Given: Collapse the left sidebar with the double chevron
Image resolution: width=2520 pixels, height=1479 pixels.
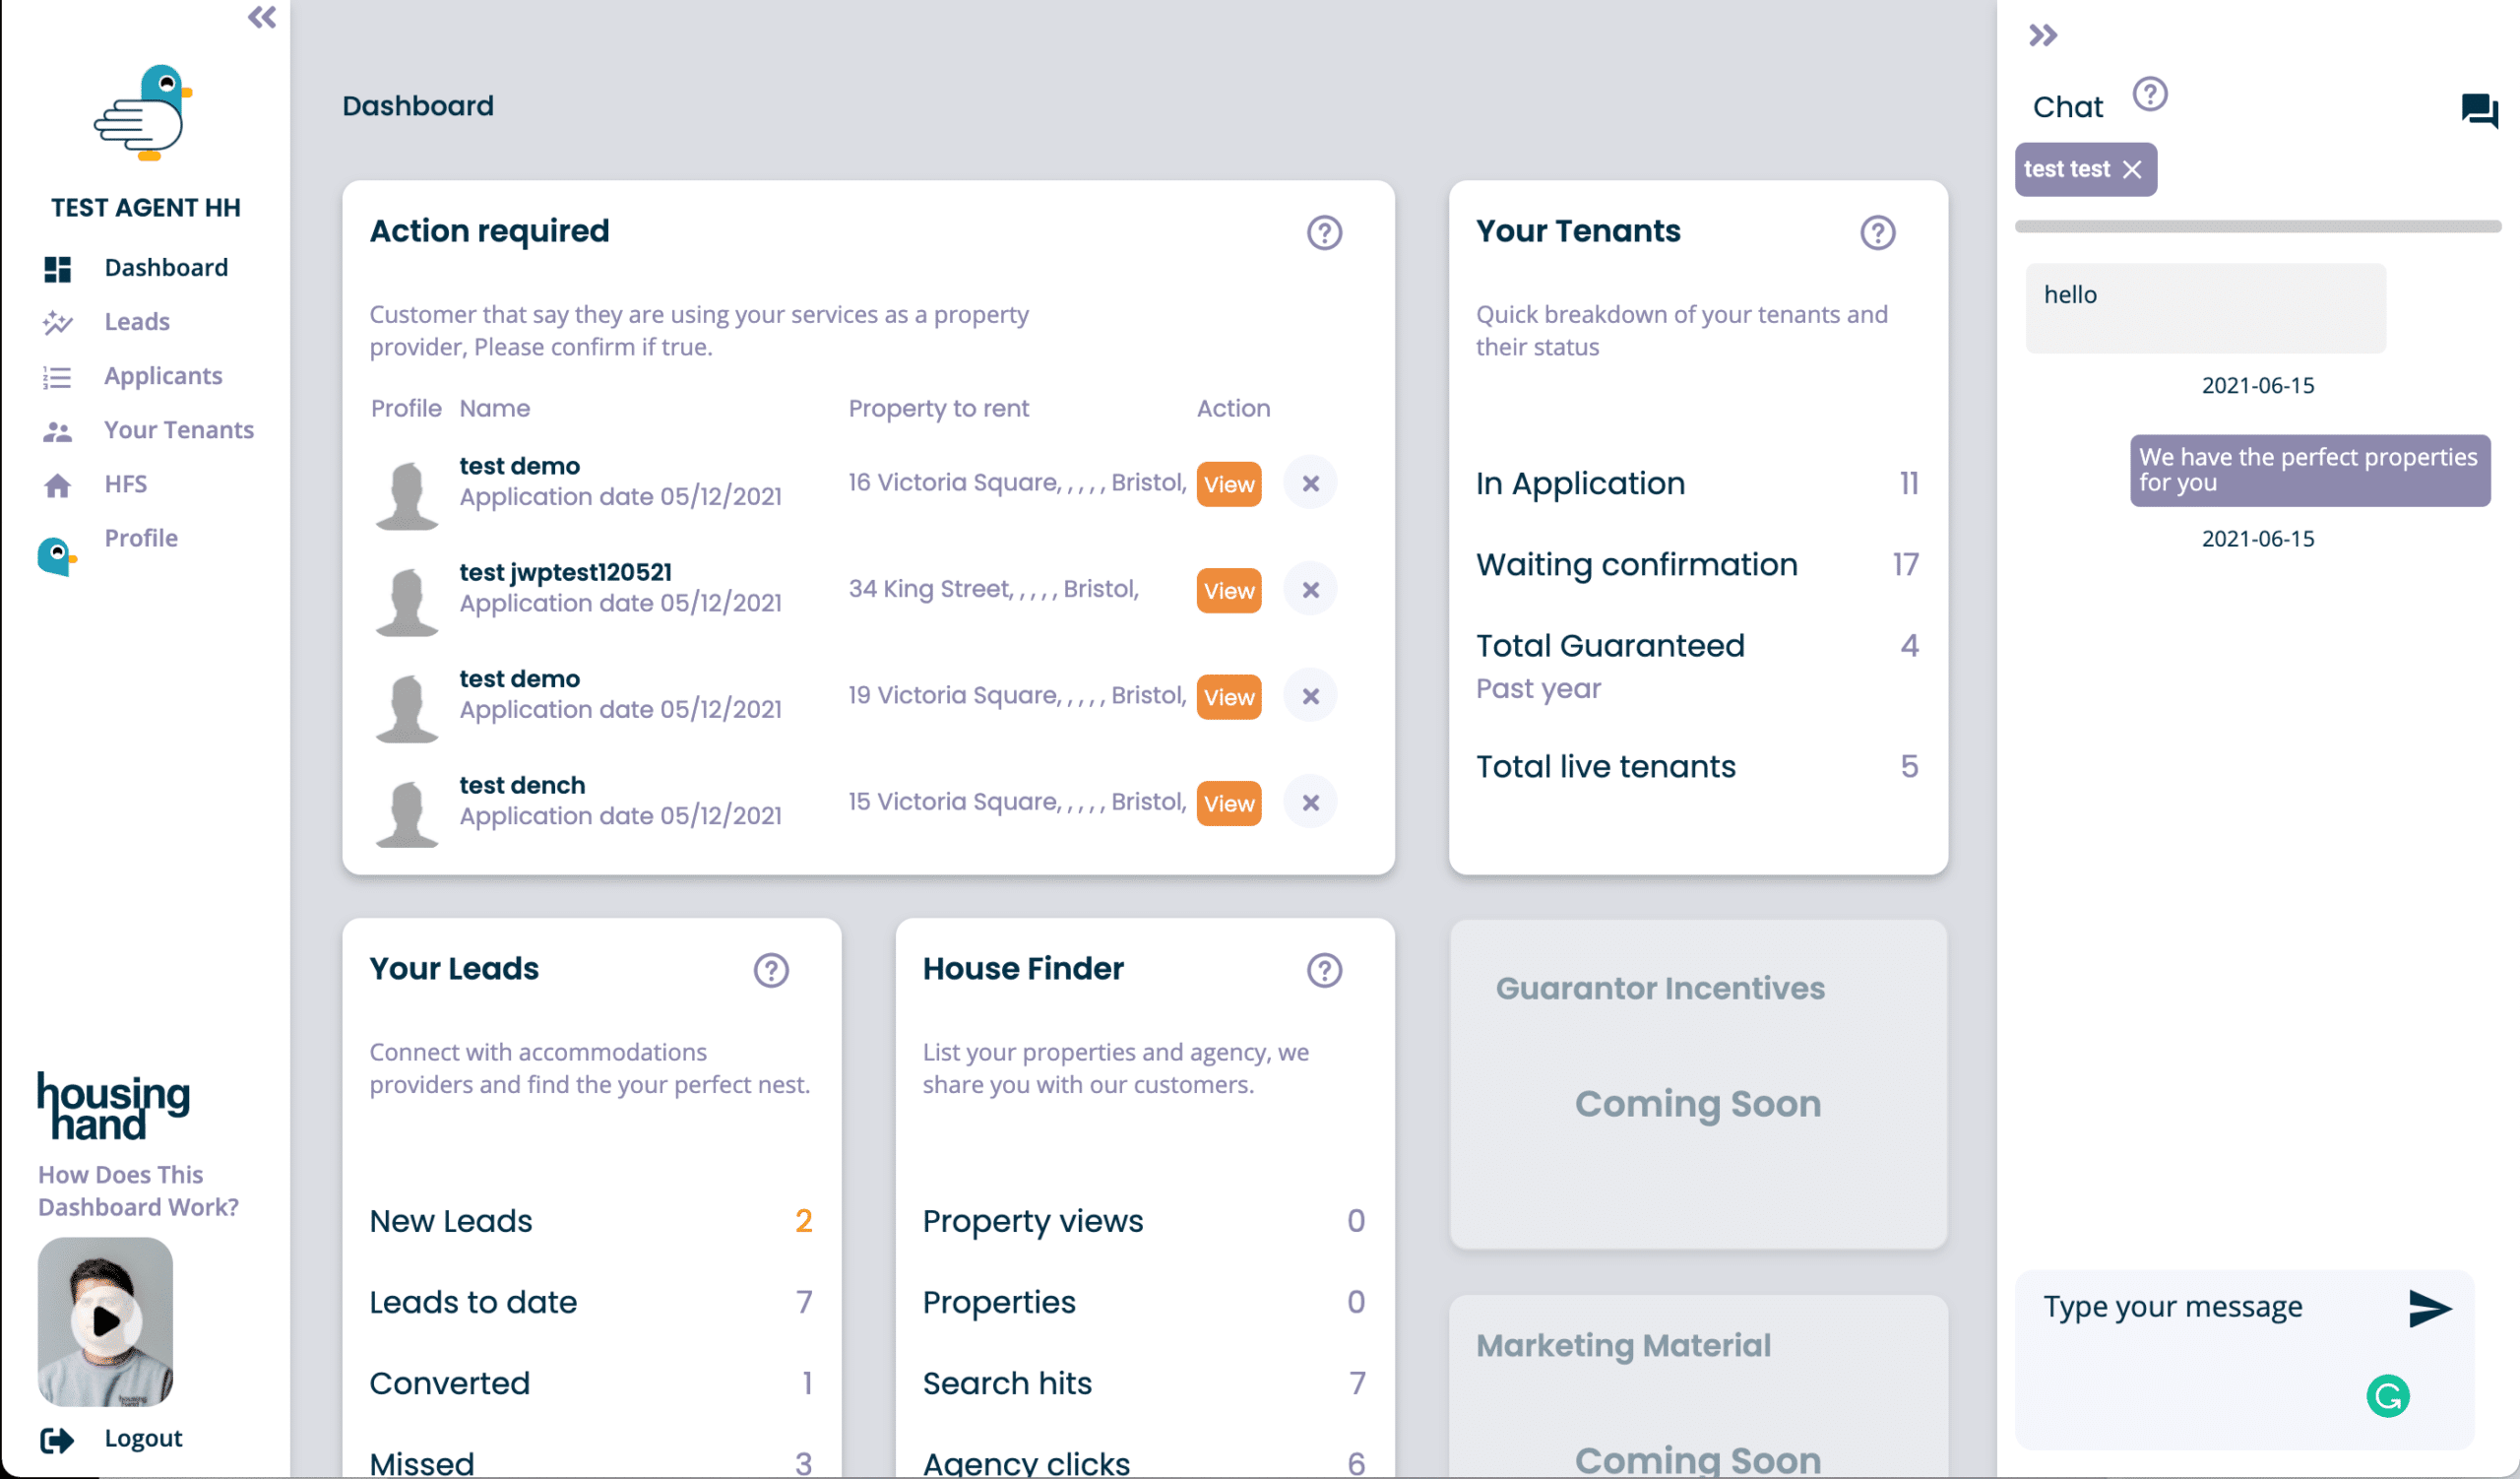Looking at the screenshot, I should tap(262, 17).
